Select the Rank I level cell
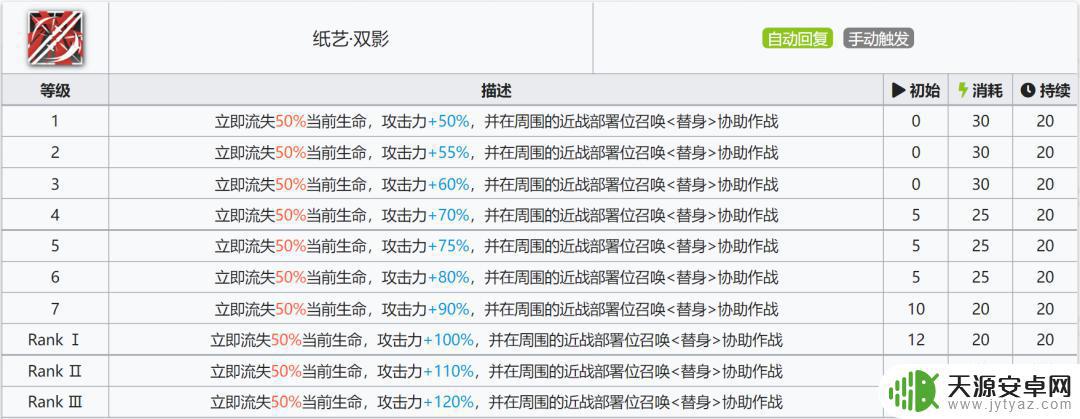Viewport: 1080px width, 419px height. pyautogui.click(x=55, y=340)
